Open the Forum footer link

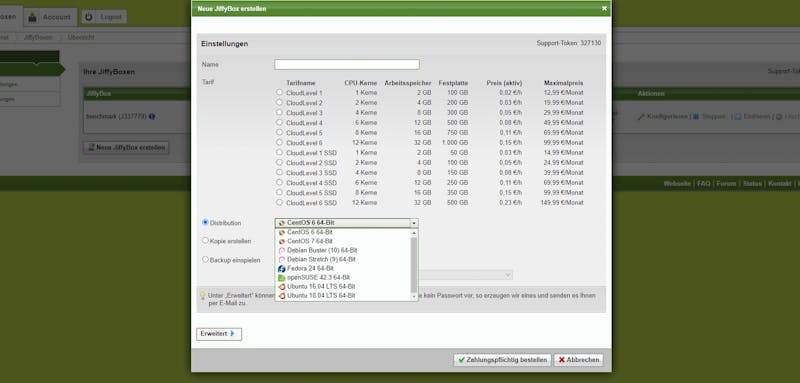coord(726,184)
